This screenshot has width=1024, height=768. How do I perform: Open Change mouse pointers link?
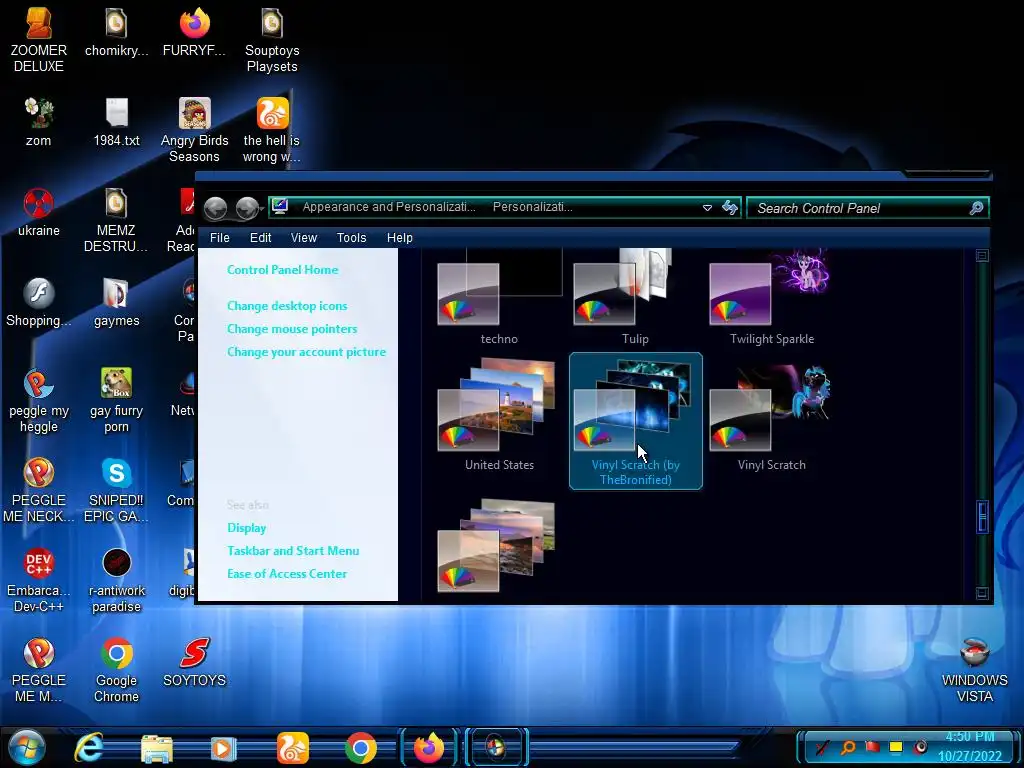click(x=292, y=328)
